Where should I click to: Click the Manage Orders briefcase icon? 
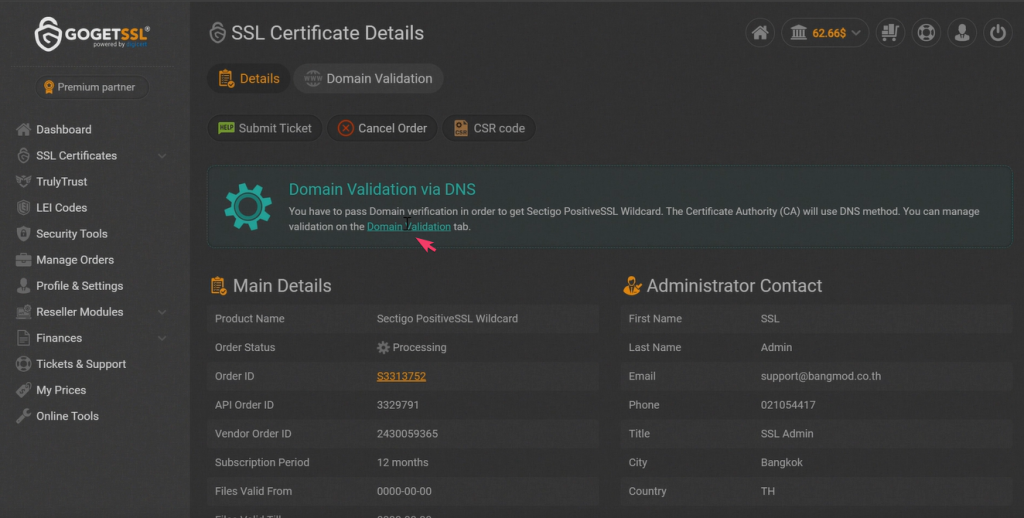pyautogui.click(x=24, y=260)
